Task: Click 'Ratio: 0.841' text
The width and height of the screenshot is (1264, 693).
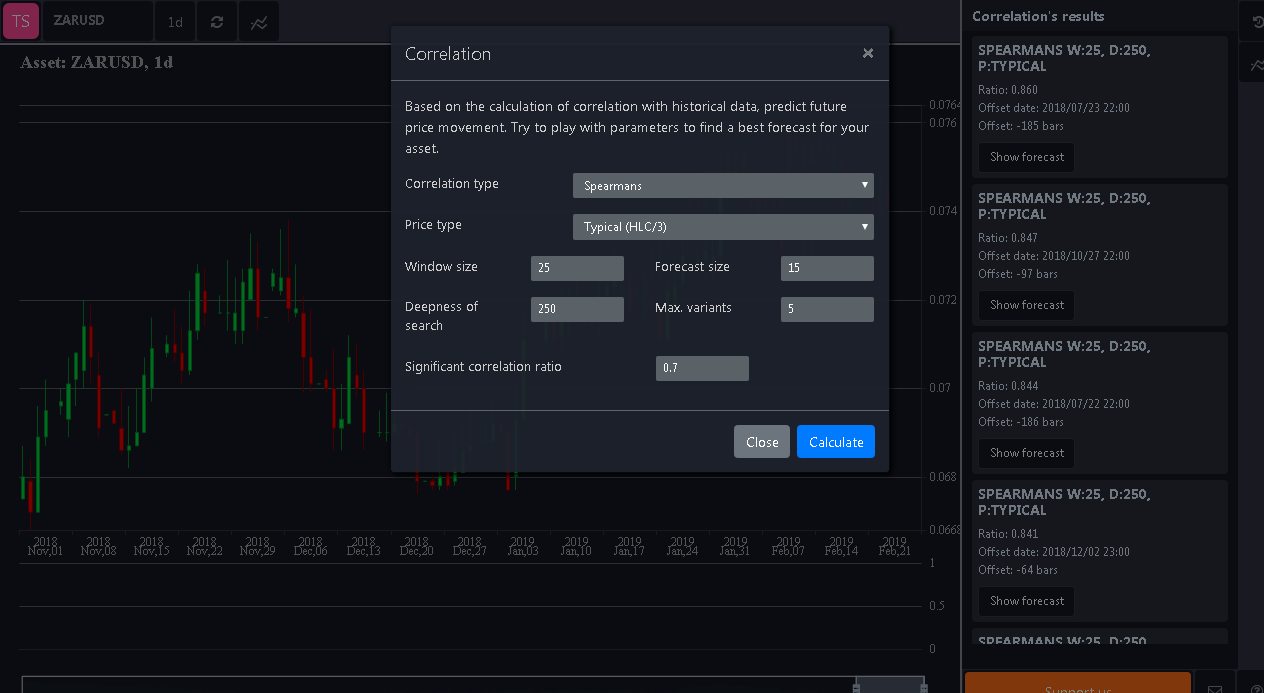Action: point(1008,534)
